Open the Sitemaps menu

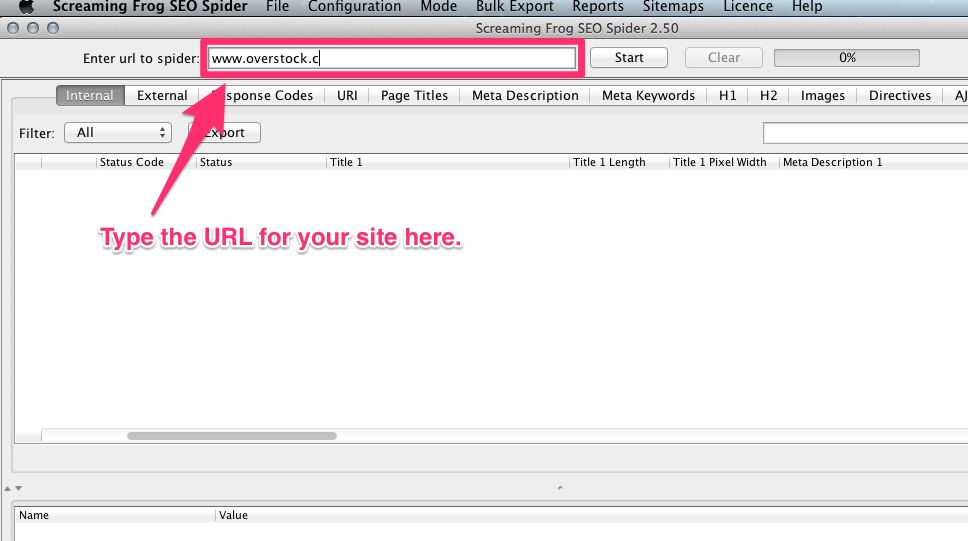tap(673, 6)
